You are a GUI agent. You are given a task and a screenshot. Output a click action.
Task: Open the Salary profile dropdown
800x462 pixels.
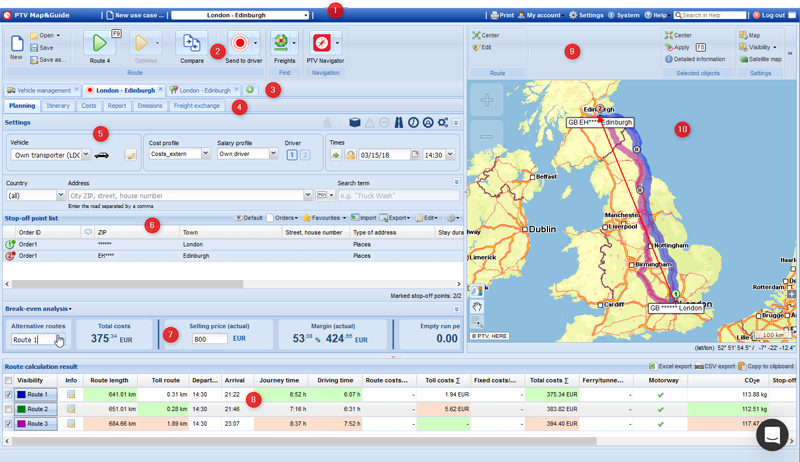273,153
